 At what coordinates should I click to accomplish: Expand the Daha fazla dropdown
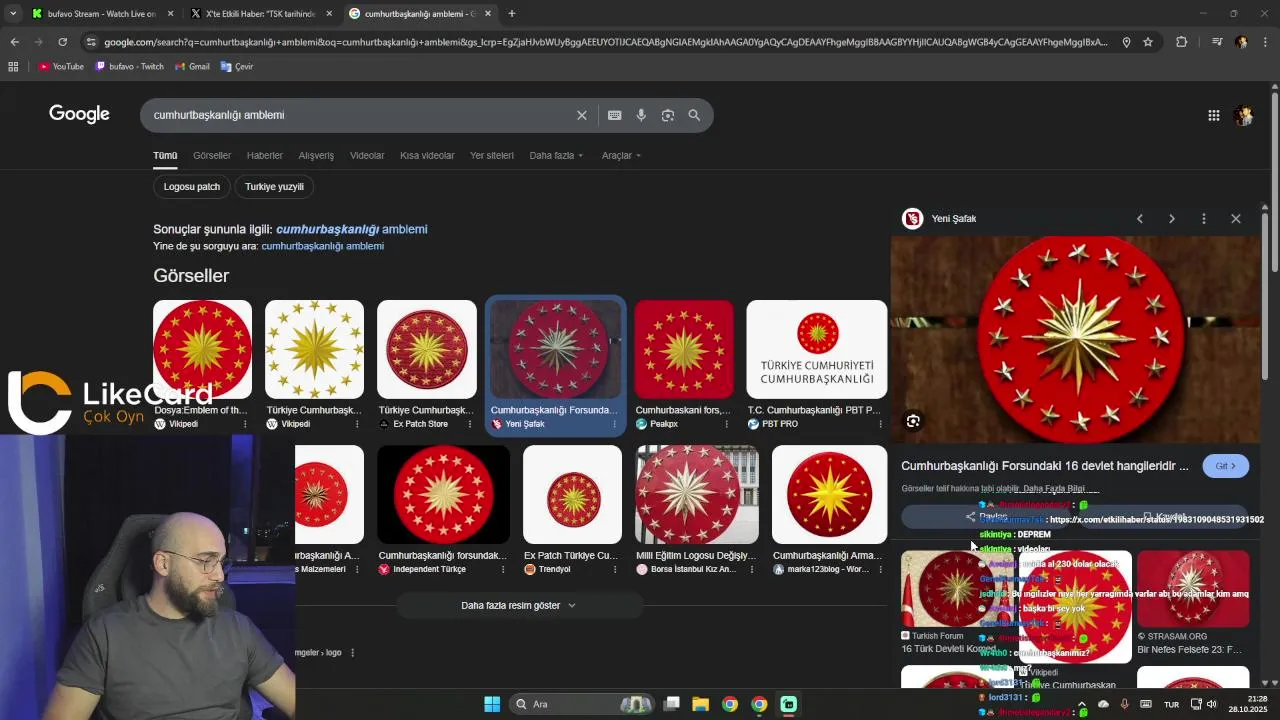(556, 155)
